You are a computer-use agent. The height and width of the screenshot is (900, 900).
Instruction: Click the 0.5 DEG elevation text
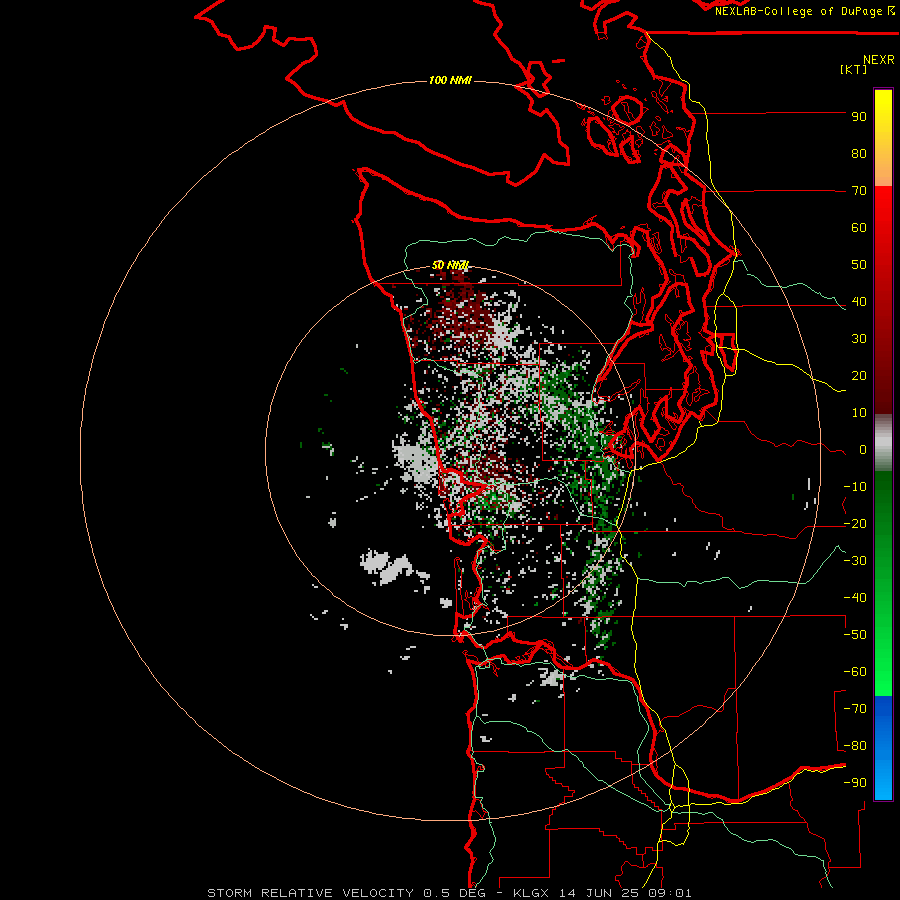pos(454,893)
